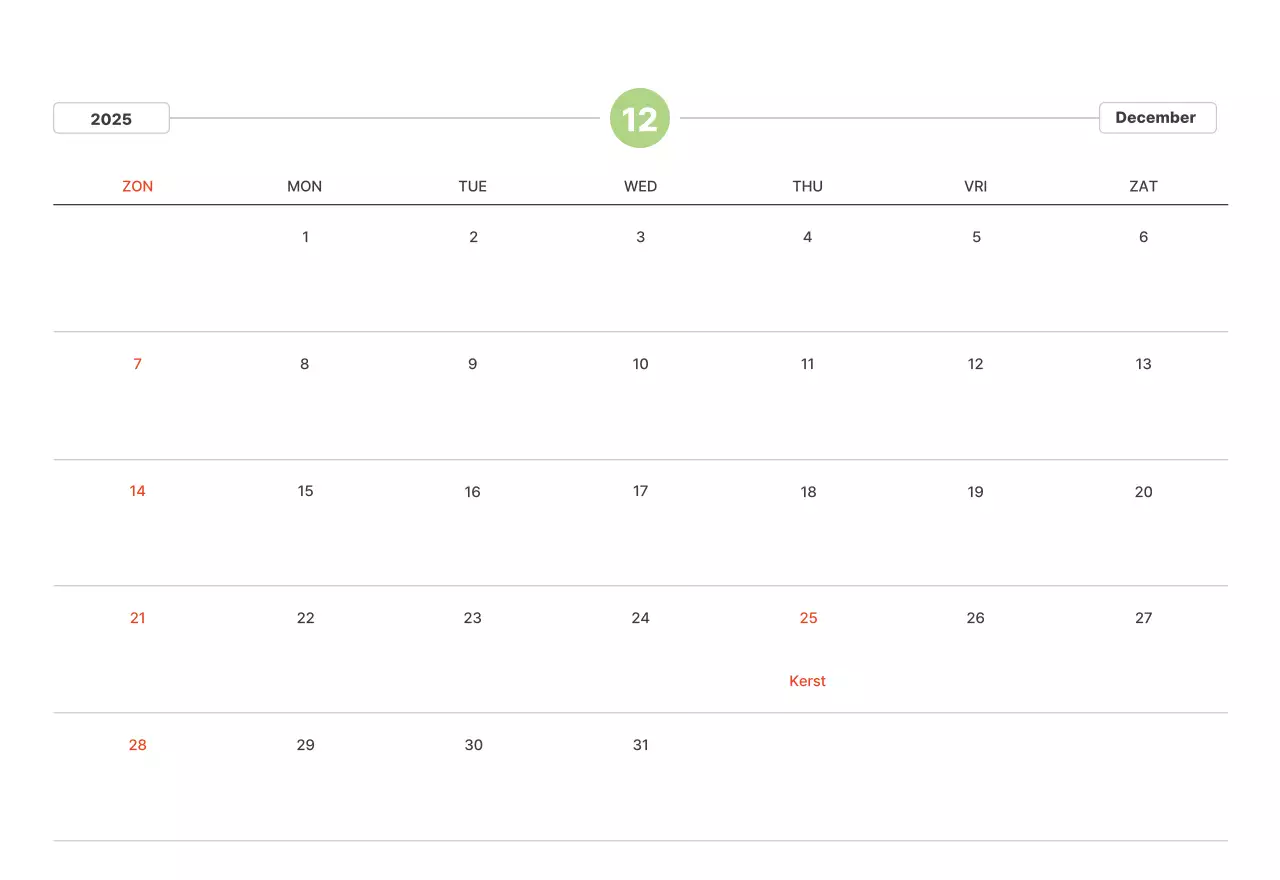Click the December month label box

1157,118
